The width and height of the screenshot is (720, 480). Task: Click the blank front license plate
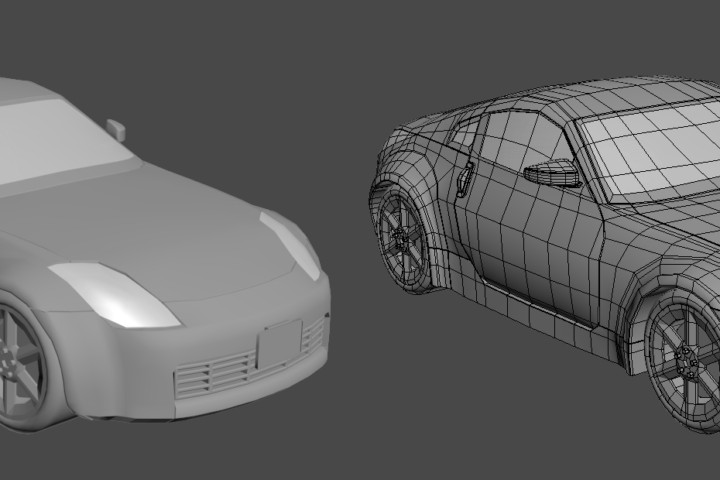tap(279, 344)
